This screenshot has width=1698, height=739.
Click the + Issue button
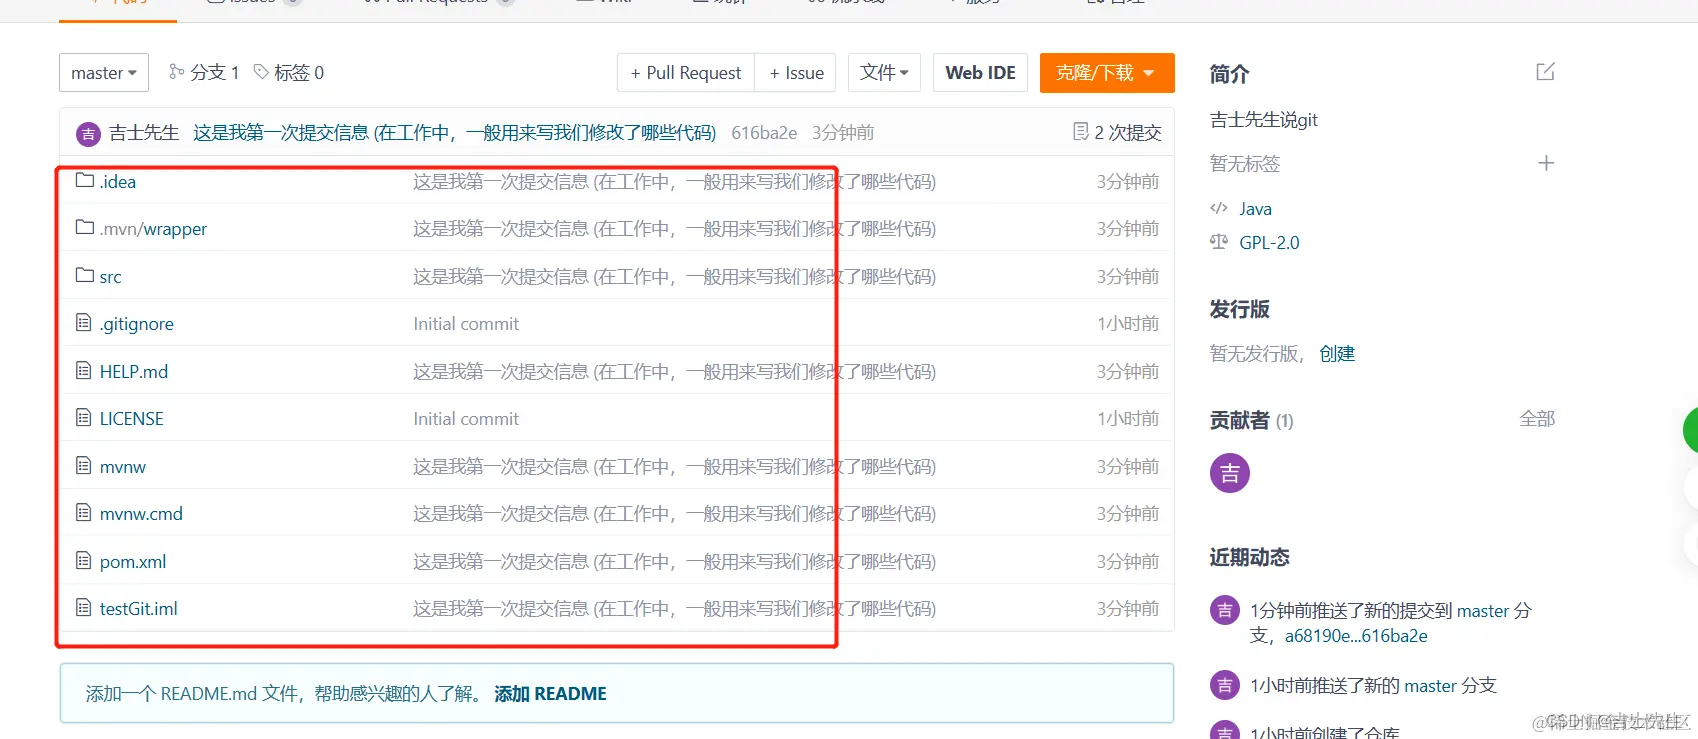point(796,73)
